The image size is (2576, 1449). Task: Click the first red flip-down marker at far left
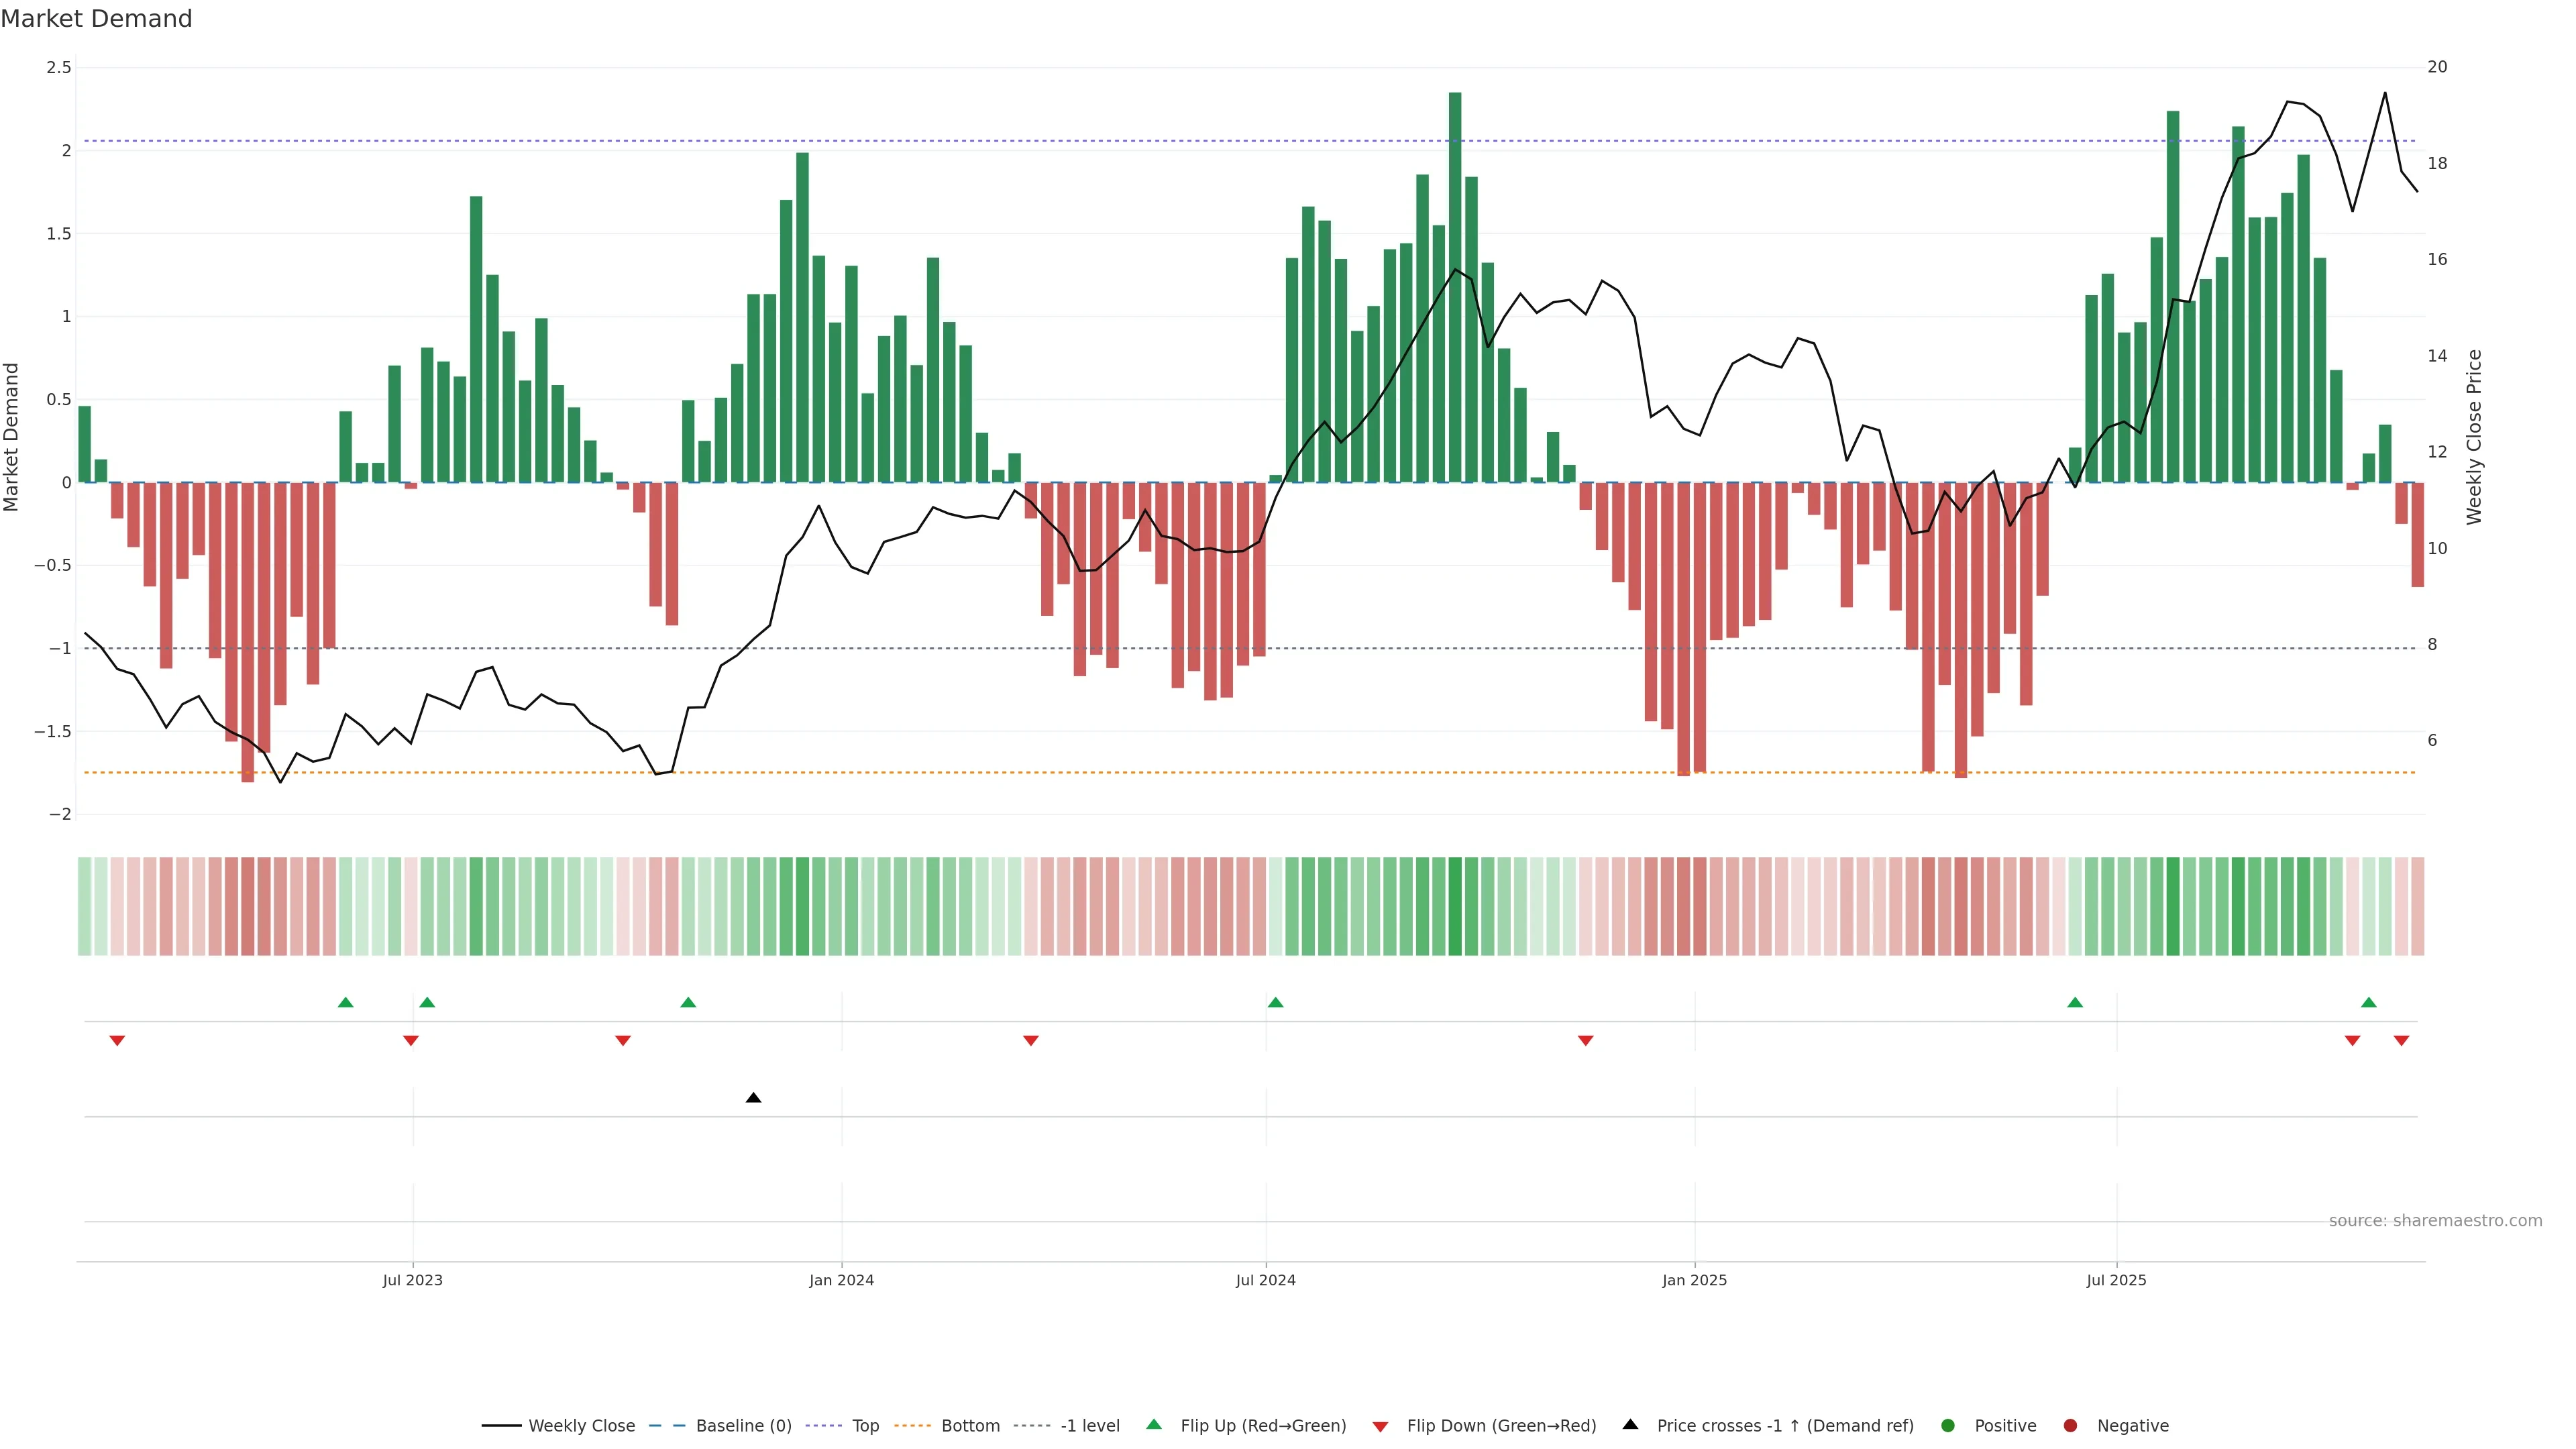click(x=117, y=1041)
